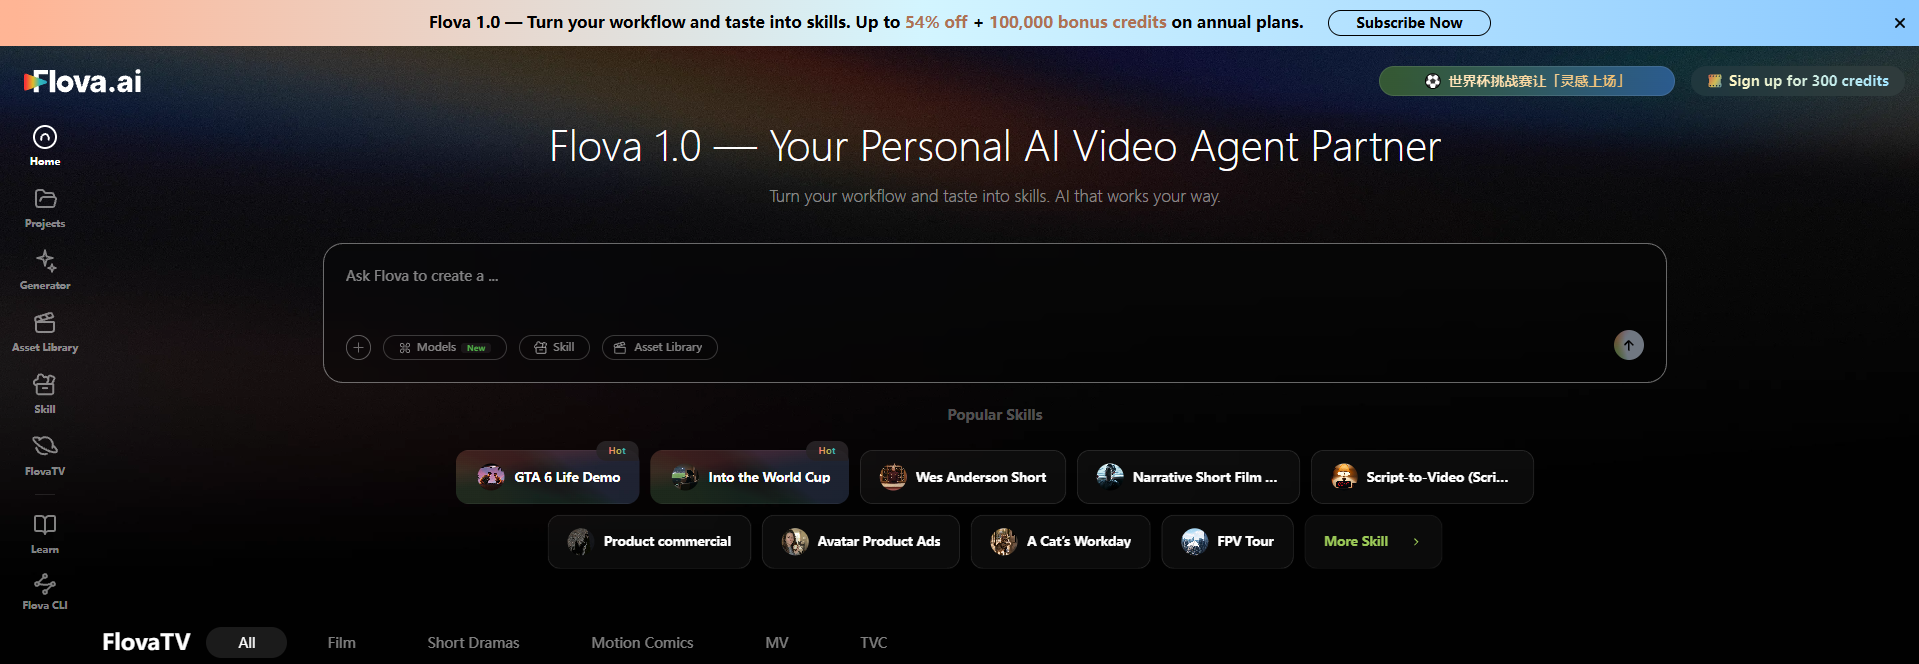The image size is (1919, 664).
Task: Open Projects in the sidebar
Action: point(45,208)
